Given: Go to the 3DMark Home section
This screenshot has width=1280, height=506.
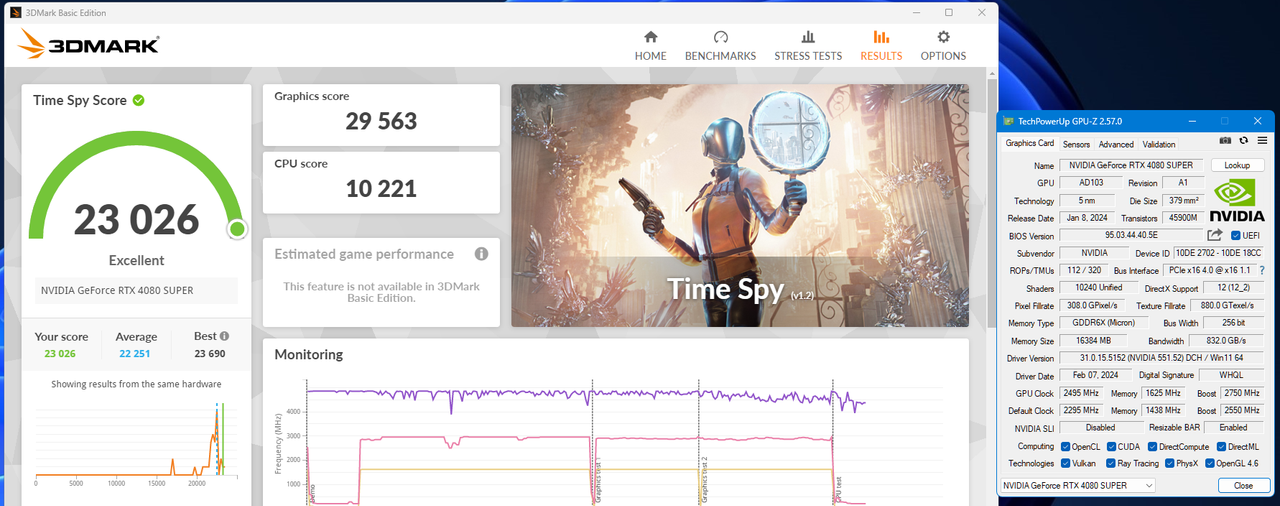Looking at the screenshot, I should click(650, 46).
